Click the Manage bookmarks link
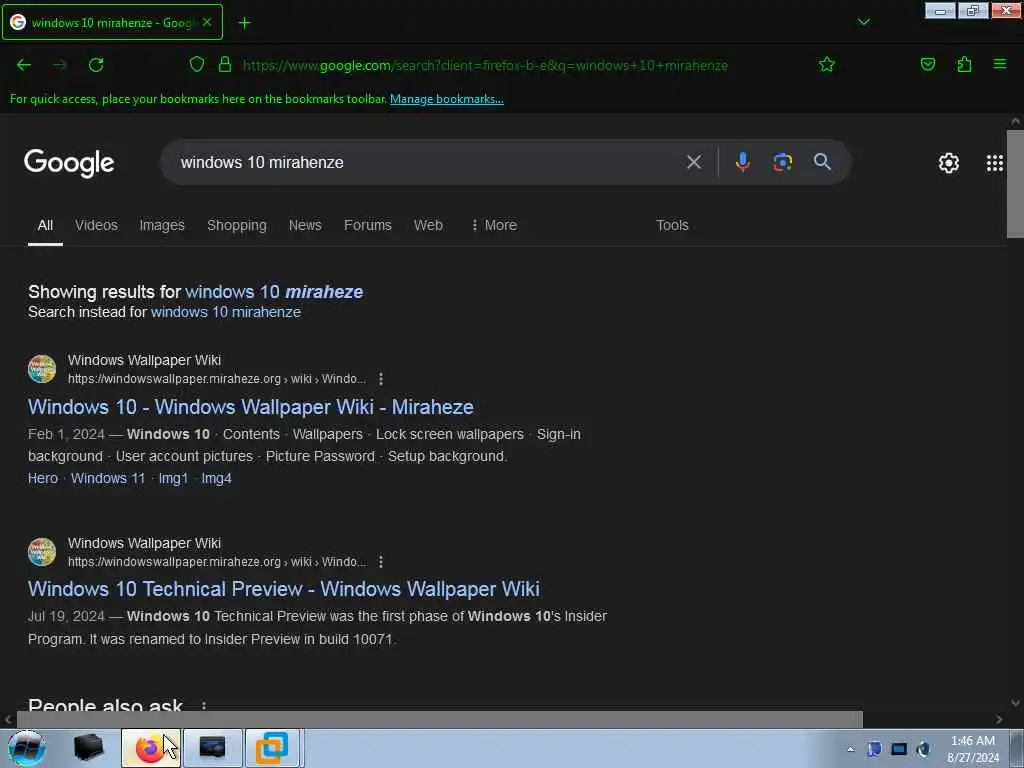Screen dimensions: 1024x768 (x=447, y=99)
